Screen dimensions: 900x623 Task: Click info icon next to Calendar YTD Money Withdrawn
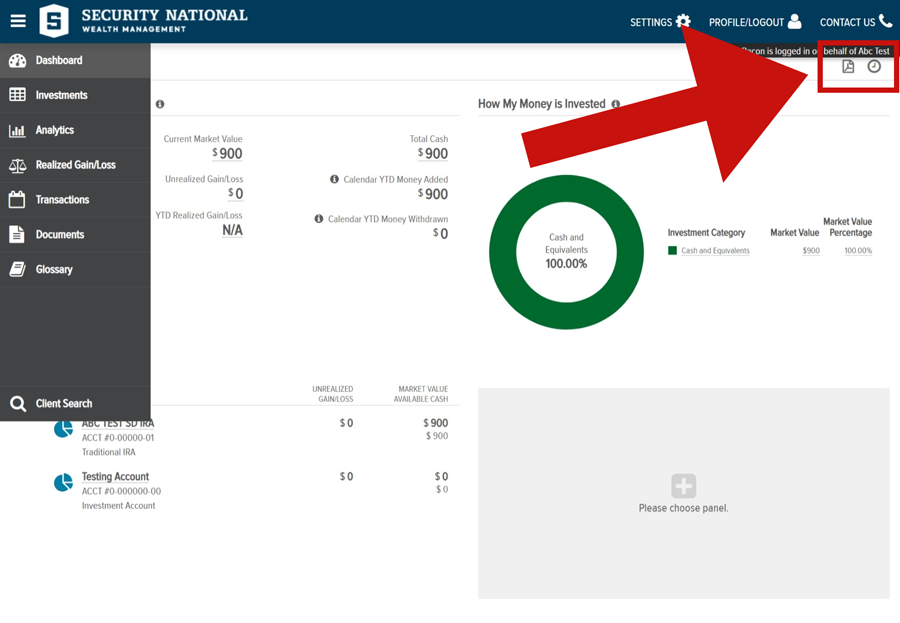click(x=319, y=219)
